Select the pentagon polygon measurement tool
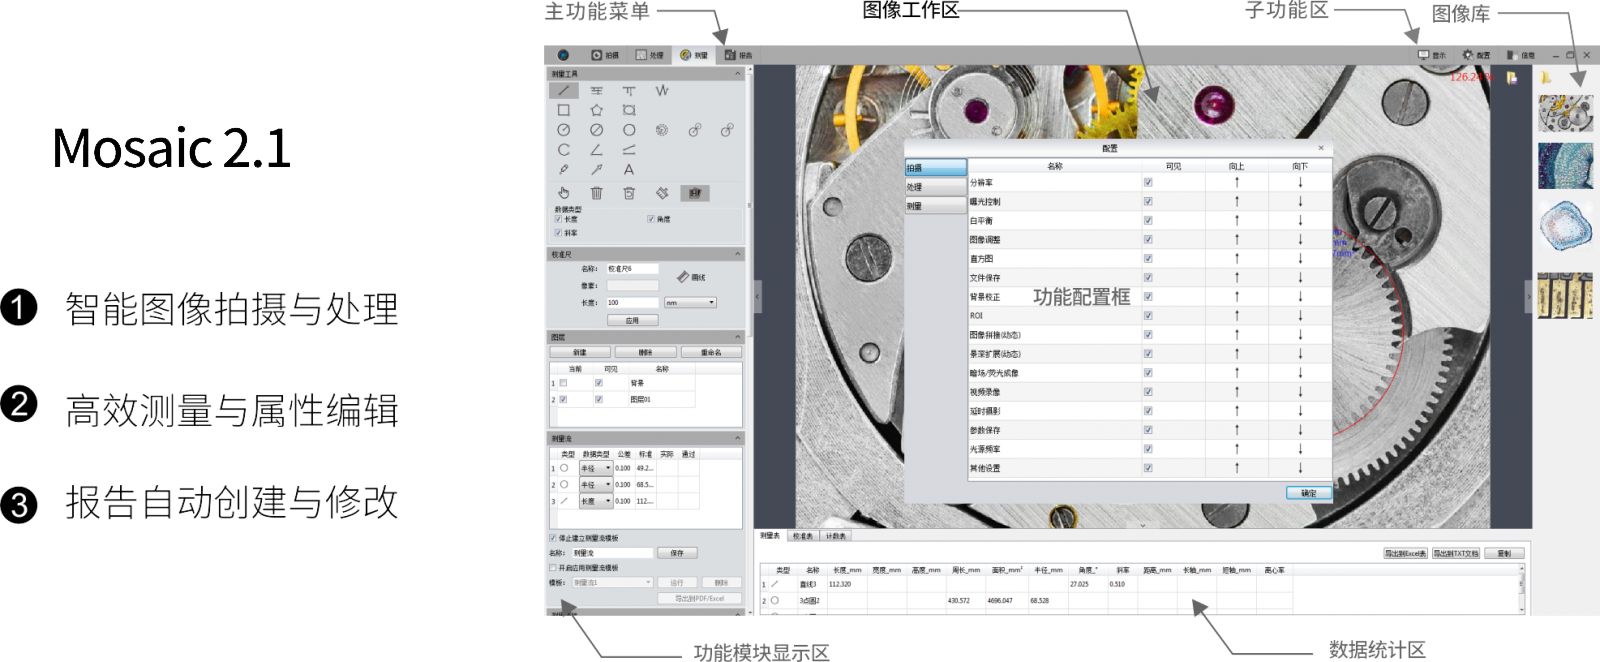The height and width of the screenshot is (662, 1600). (597, 110)
